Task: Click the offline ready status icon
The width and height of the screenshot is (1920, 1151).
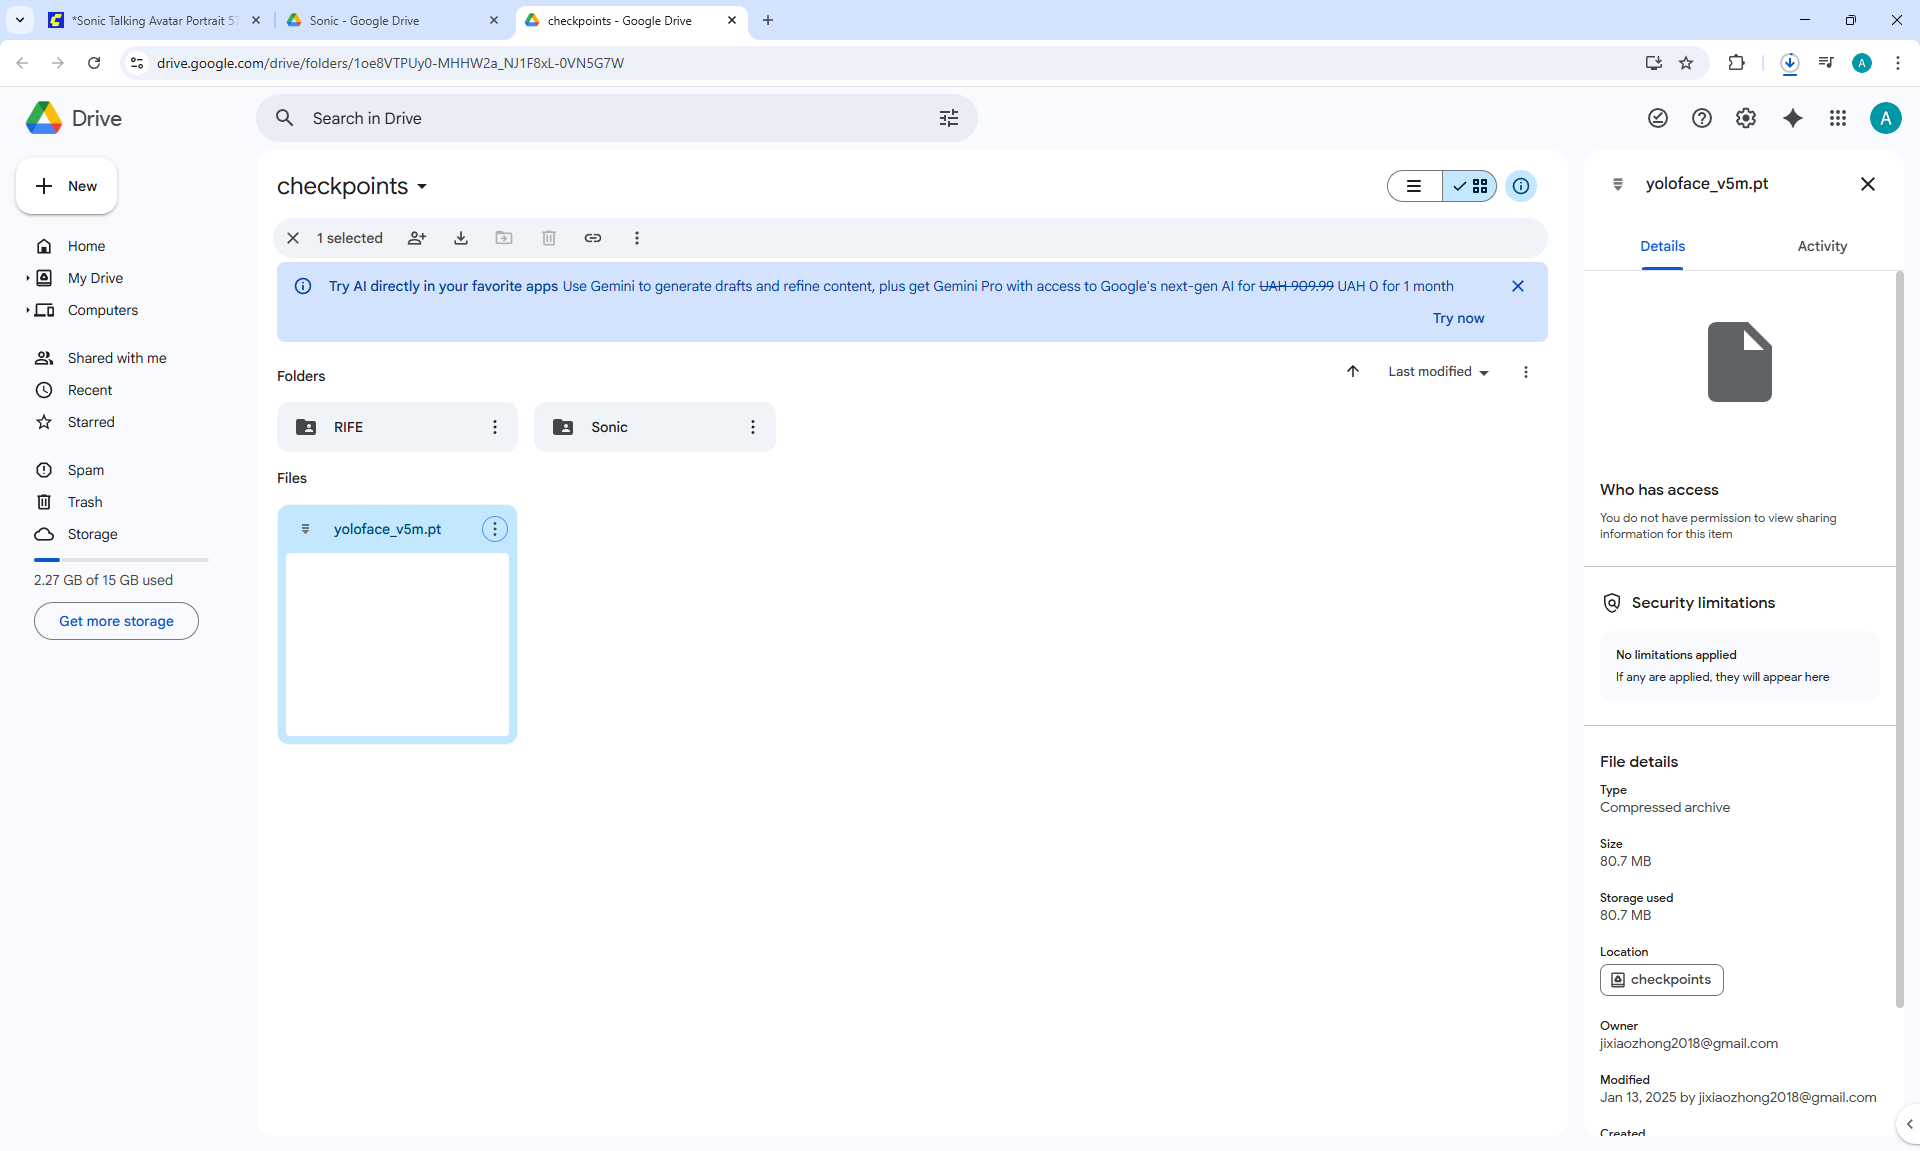Action: [x=1658, y=118]
